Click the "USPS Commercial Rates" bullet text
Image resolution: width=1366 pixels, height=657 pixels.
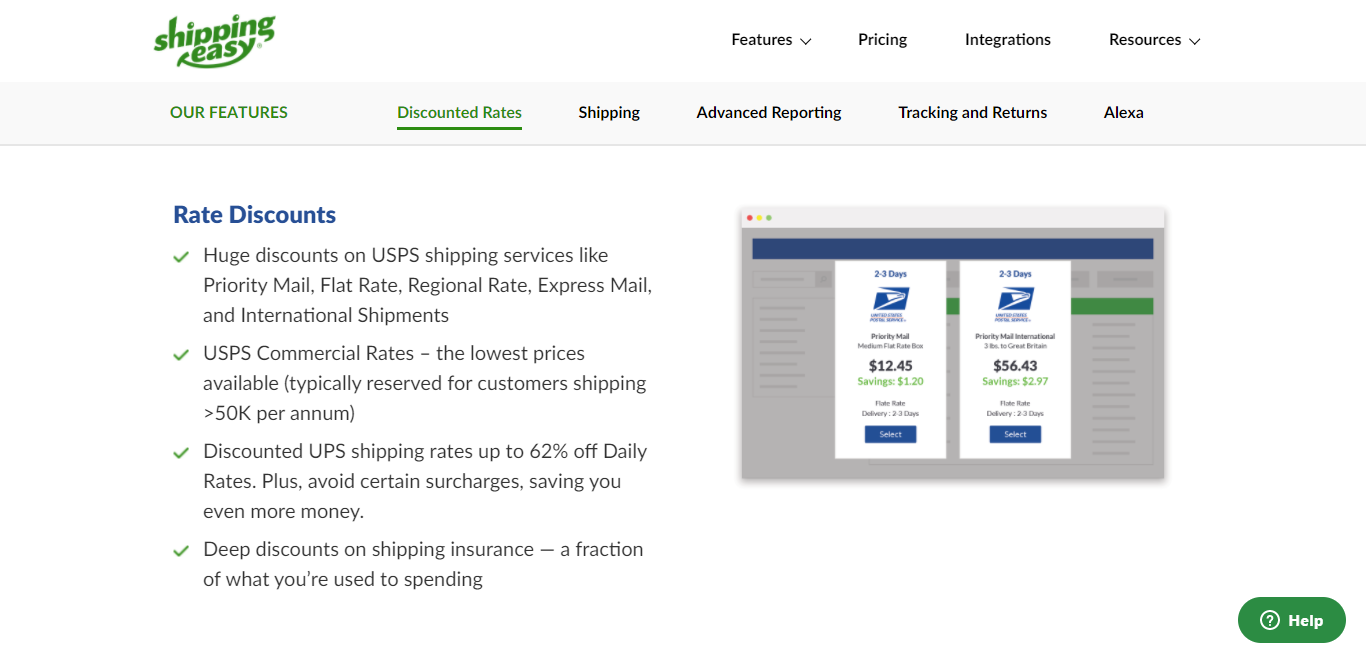424,383
